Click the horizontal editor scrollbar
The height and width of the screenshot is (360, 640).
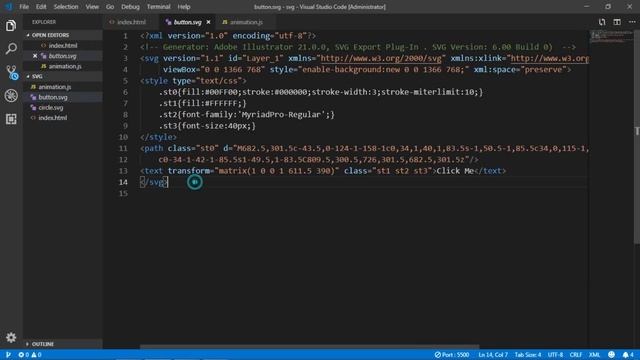click(309, 347)
